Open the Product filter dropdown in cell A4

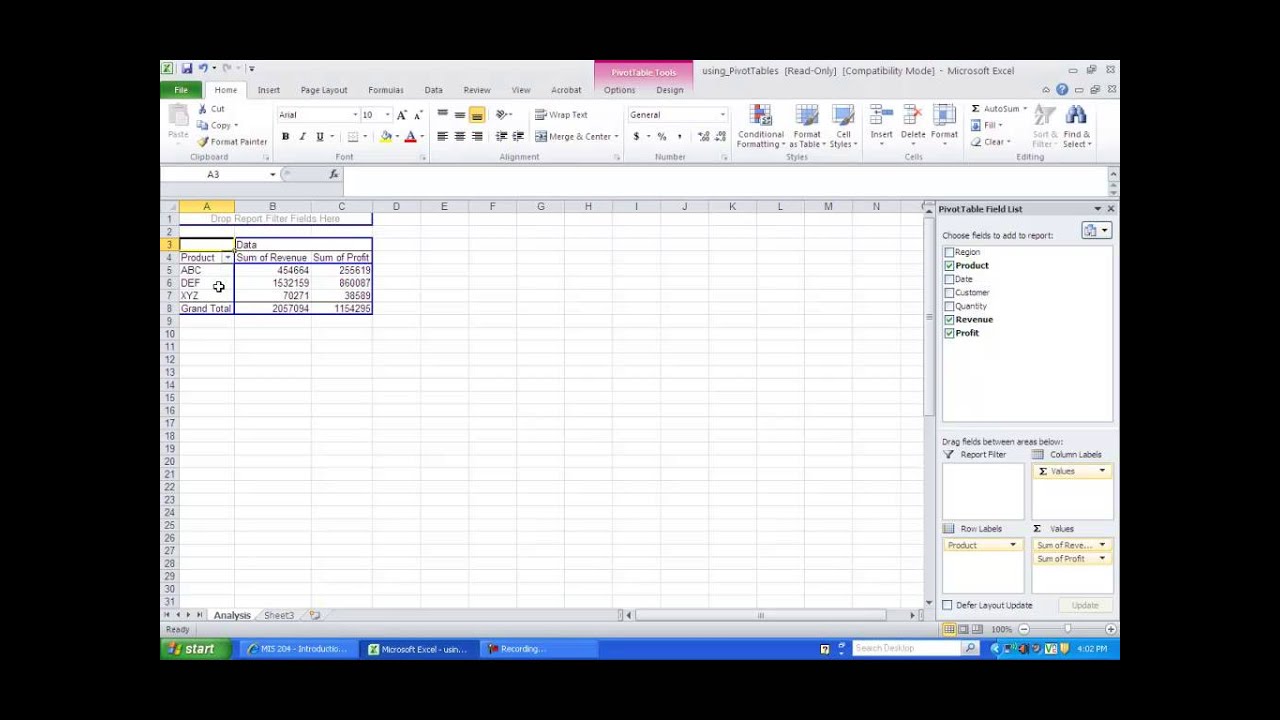point(227,258)
